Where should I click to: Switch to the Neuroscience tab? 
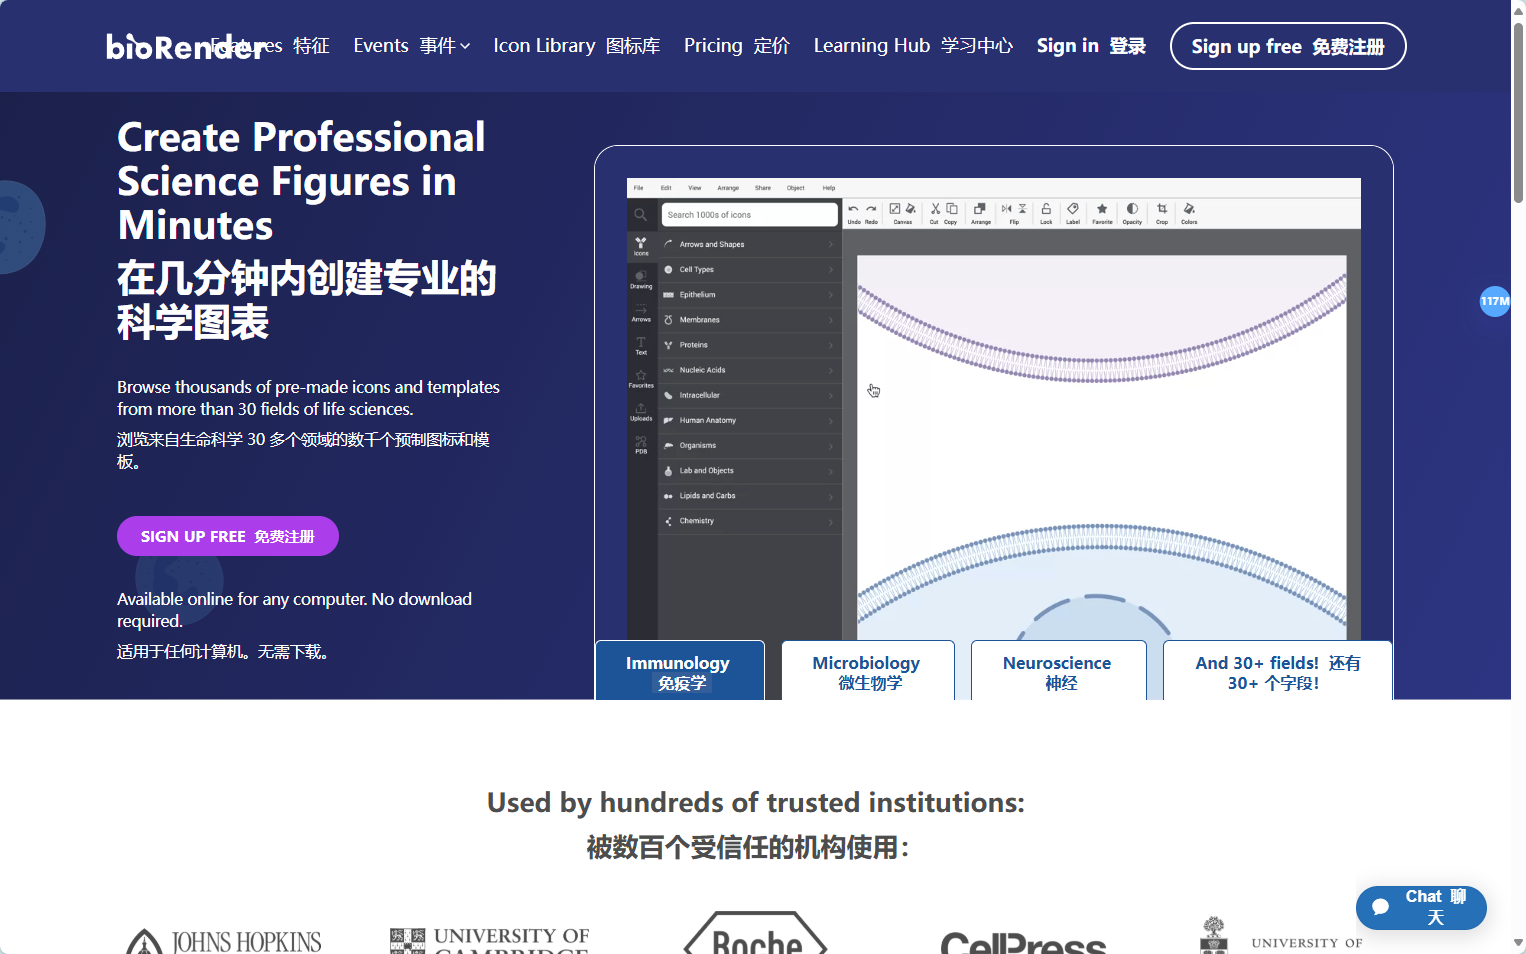tap(1058, 671)
